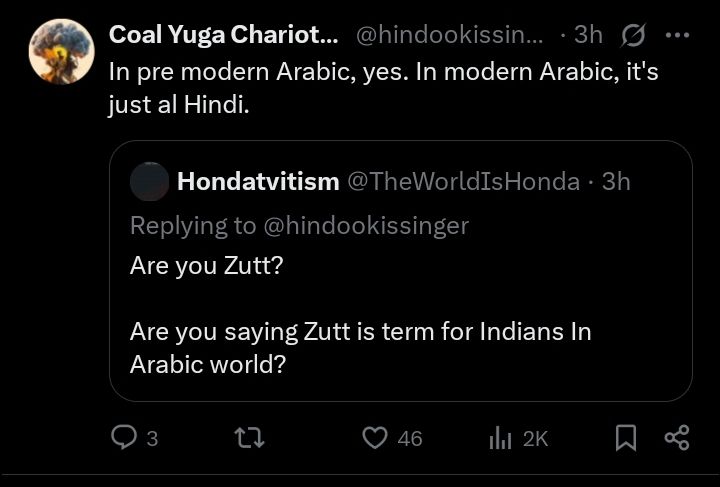Open the @hindookissin... handle link

click(x=449, y=35)
